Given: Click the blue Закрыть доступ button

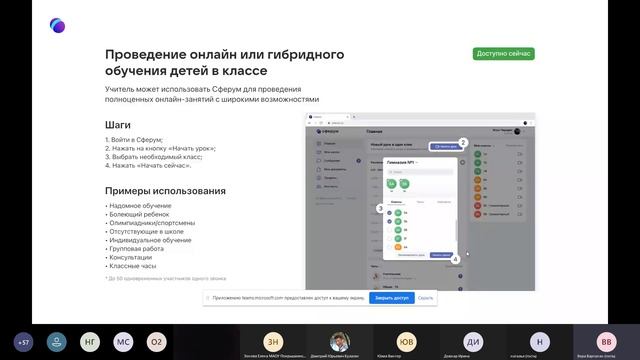Looking at the screenshot, I should 392,298.
